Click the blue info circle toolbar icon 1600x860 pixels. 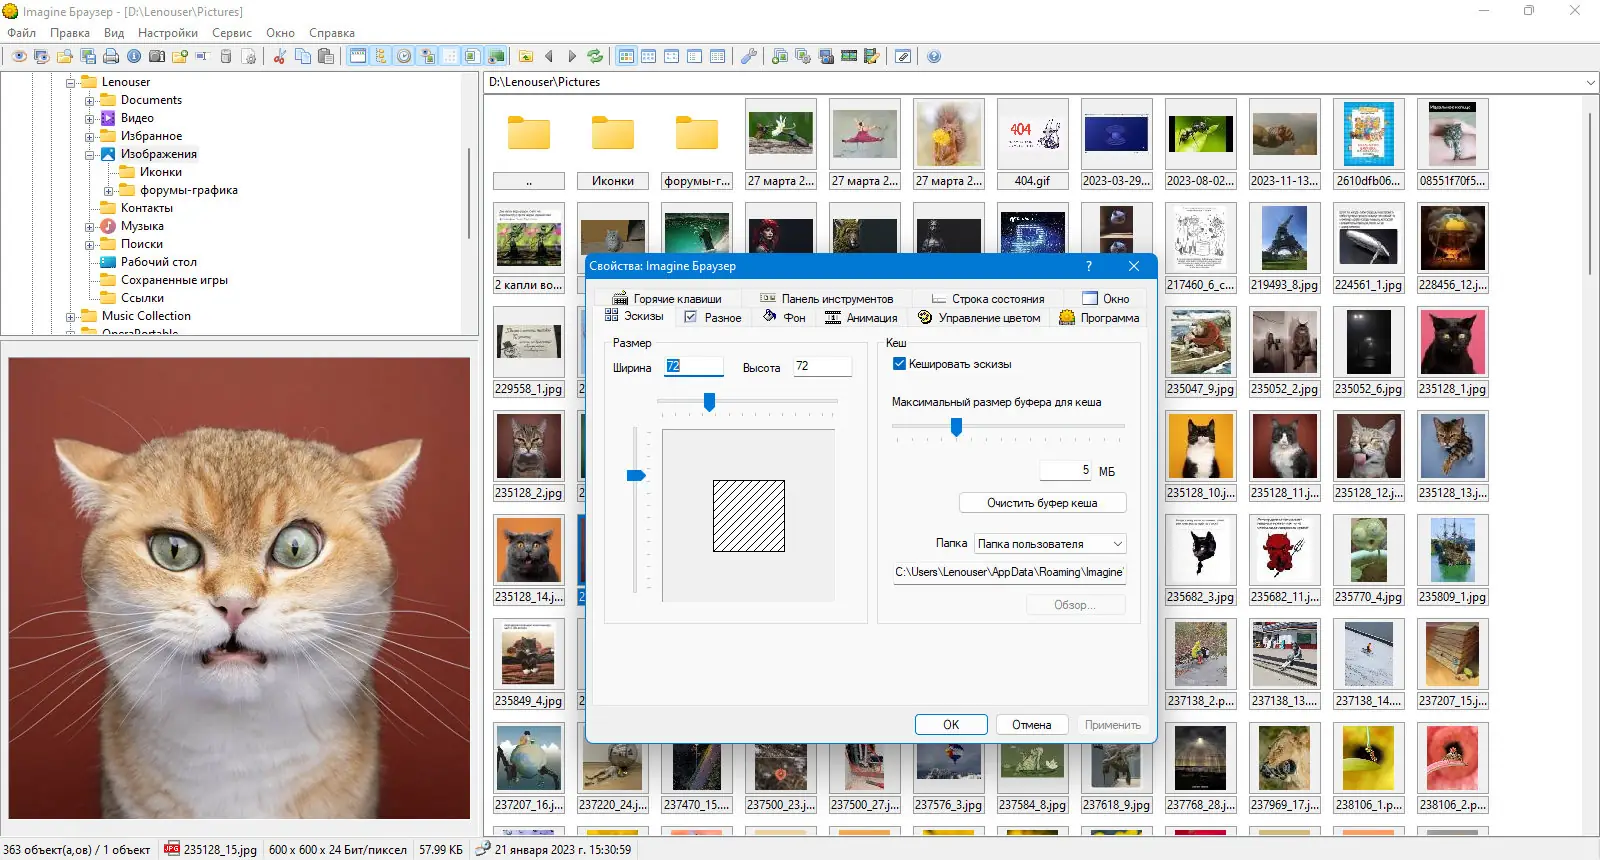pos(134,57)
